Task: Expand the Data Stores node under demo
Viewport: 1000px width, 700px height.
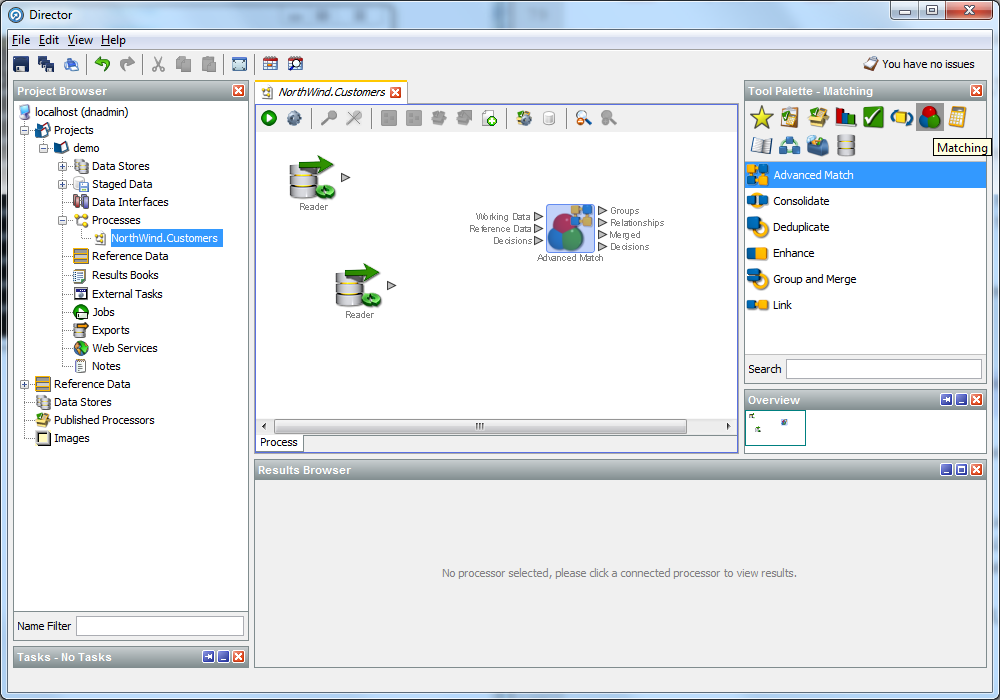Action: click(x=62, y=166)
